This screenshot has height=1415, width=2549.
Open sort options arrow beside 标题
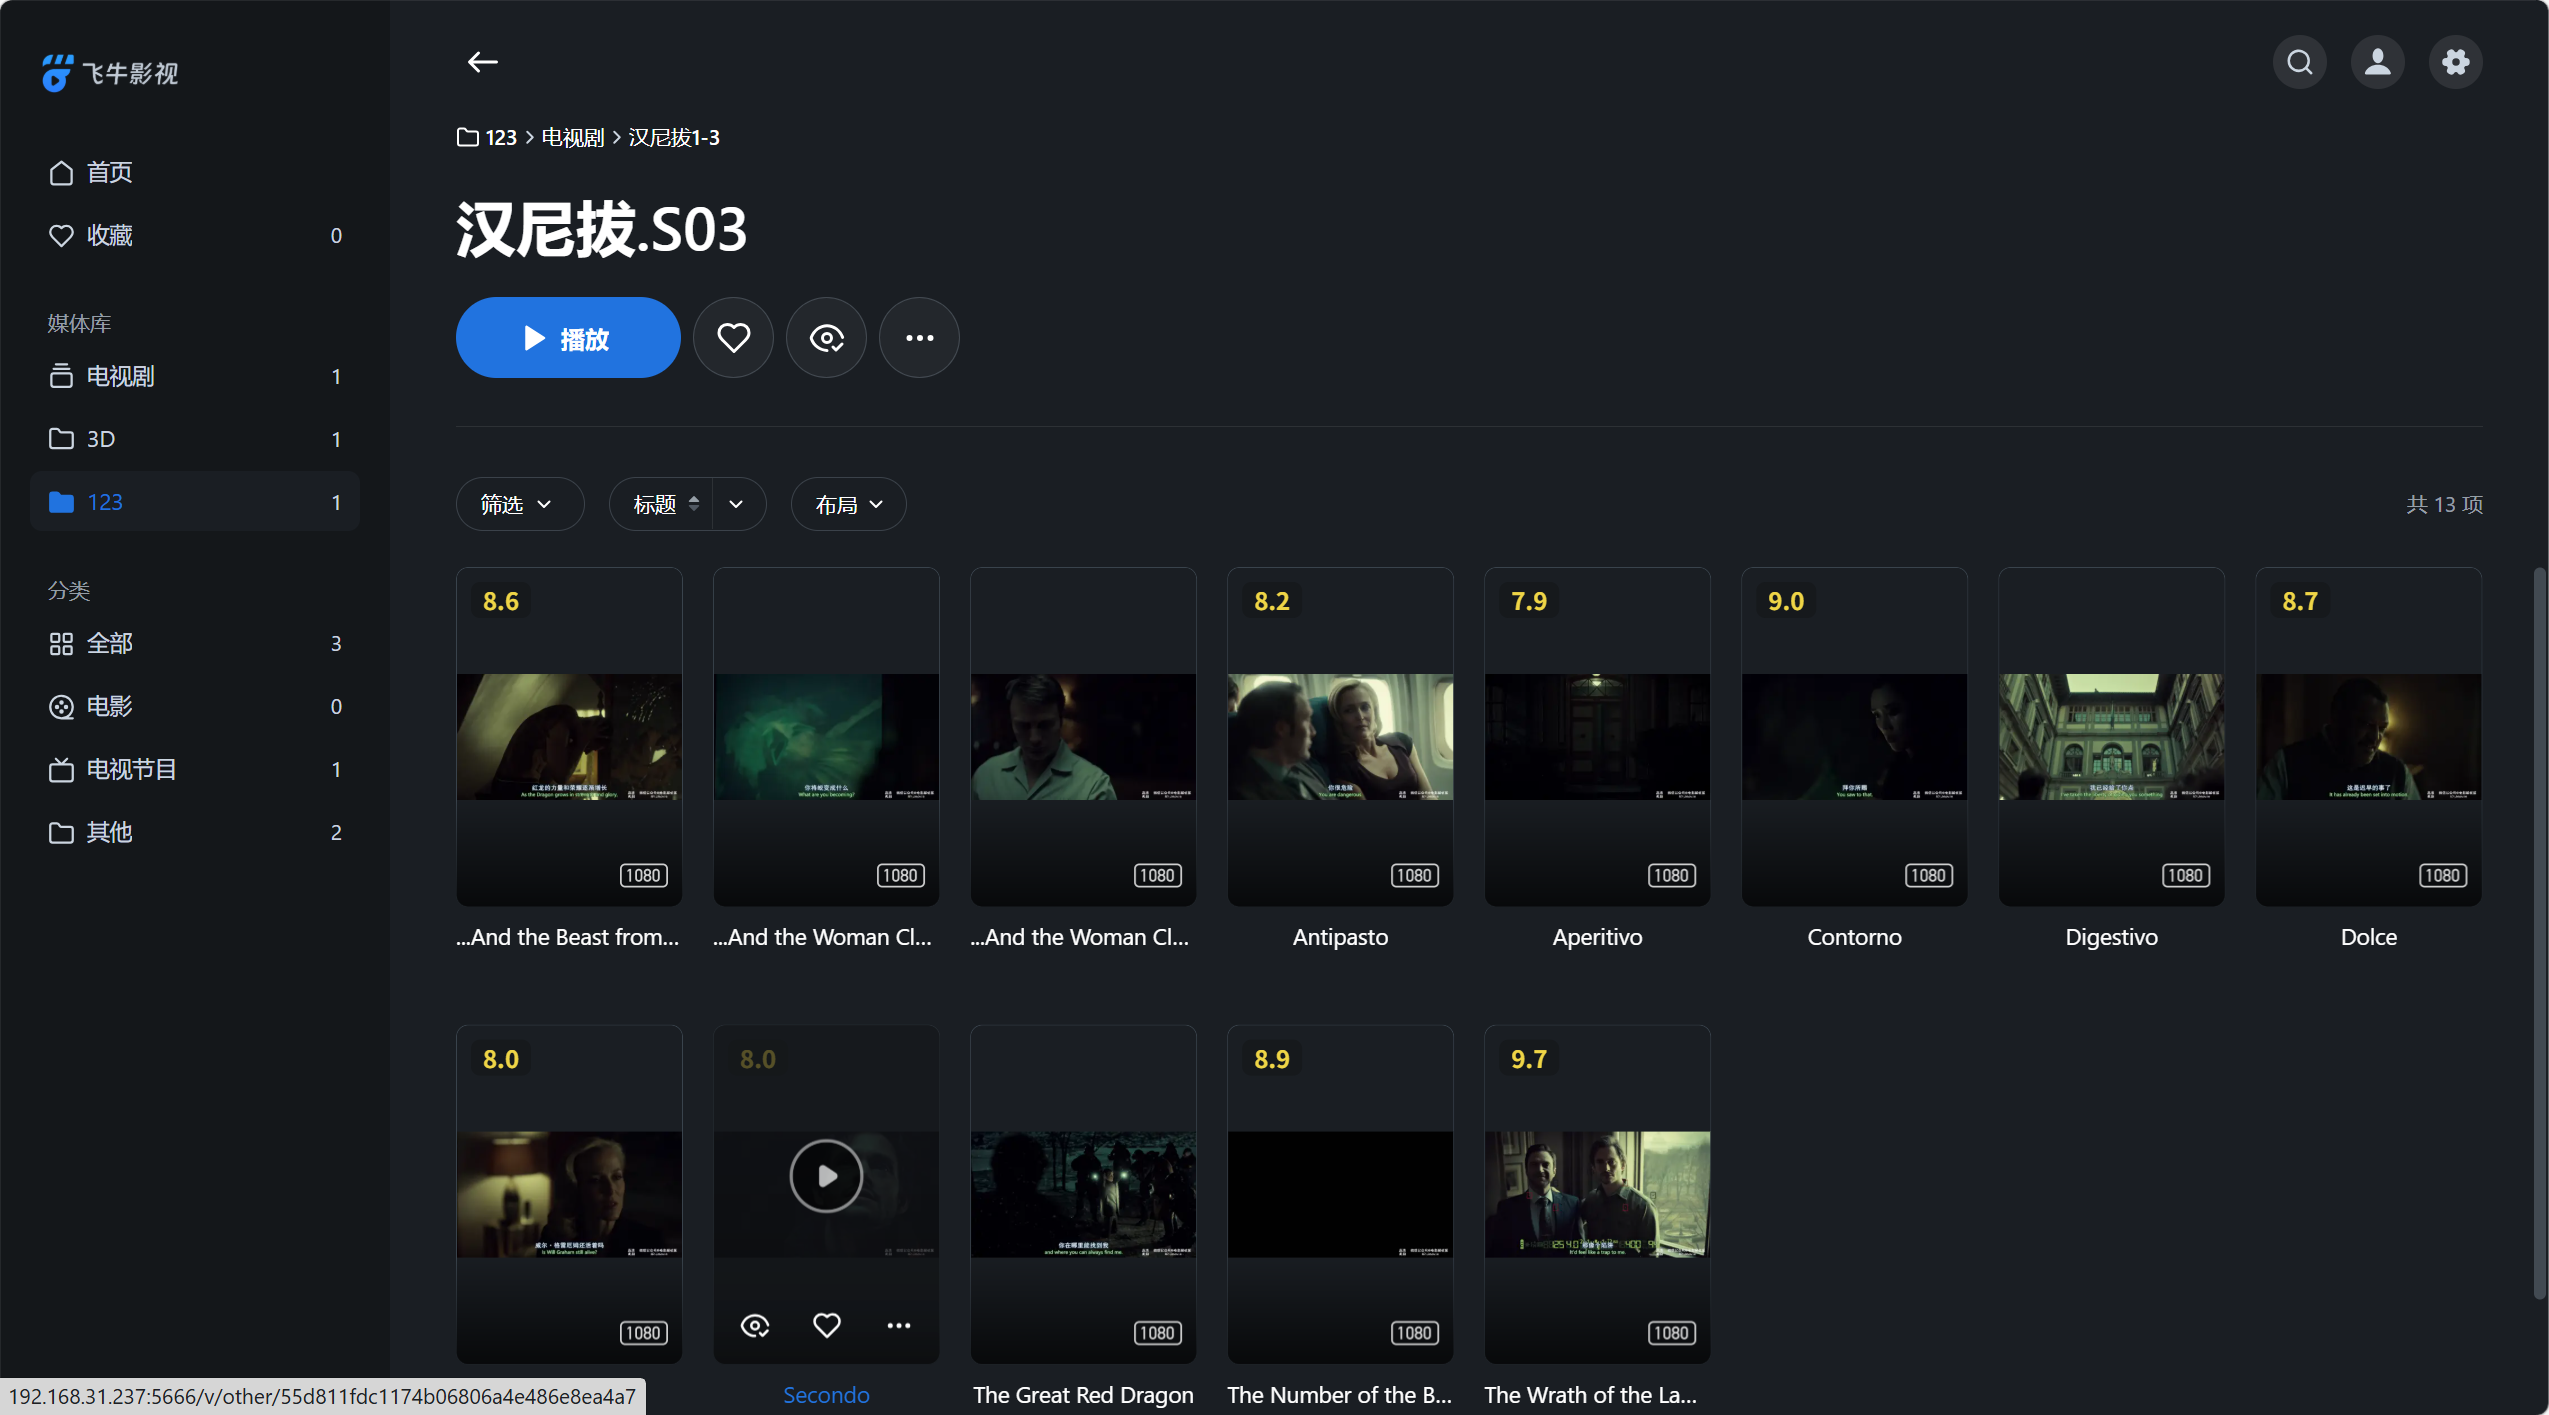click(737, 505)
